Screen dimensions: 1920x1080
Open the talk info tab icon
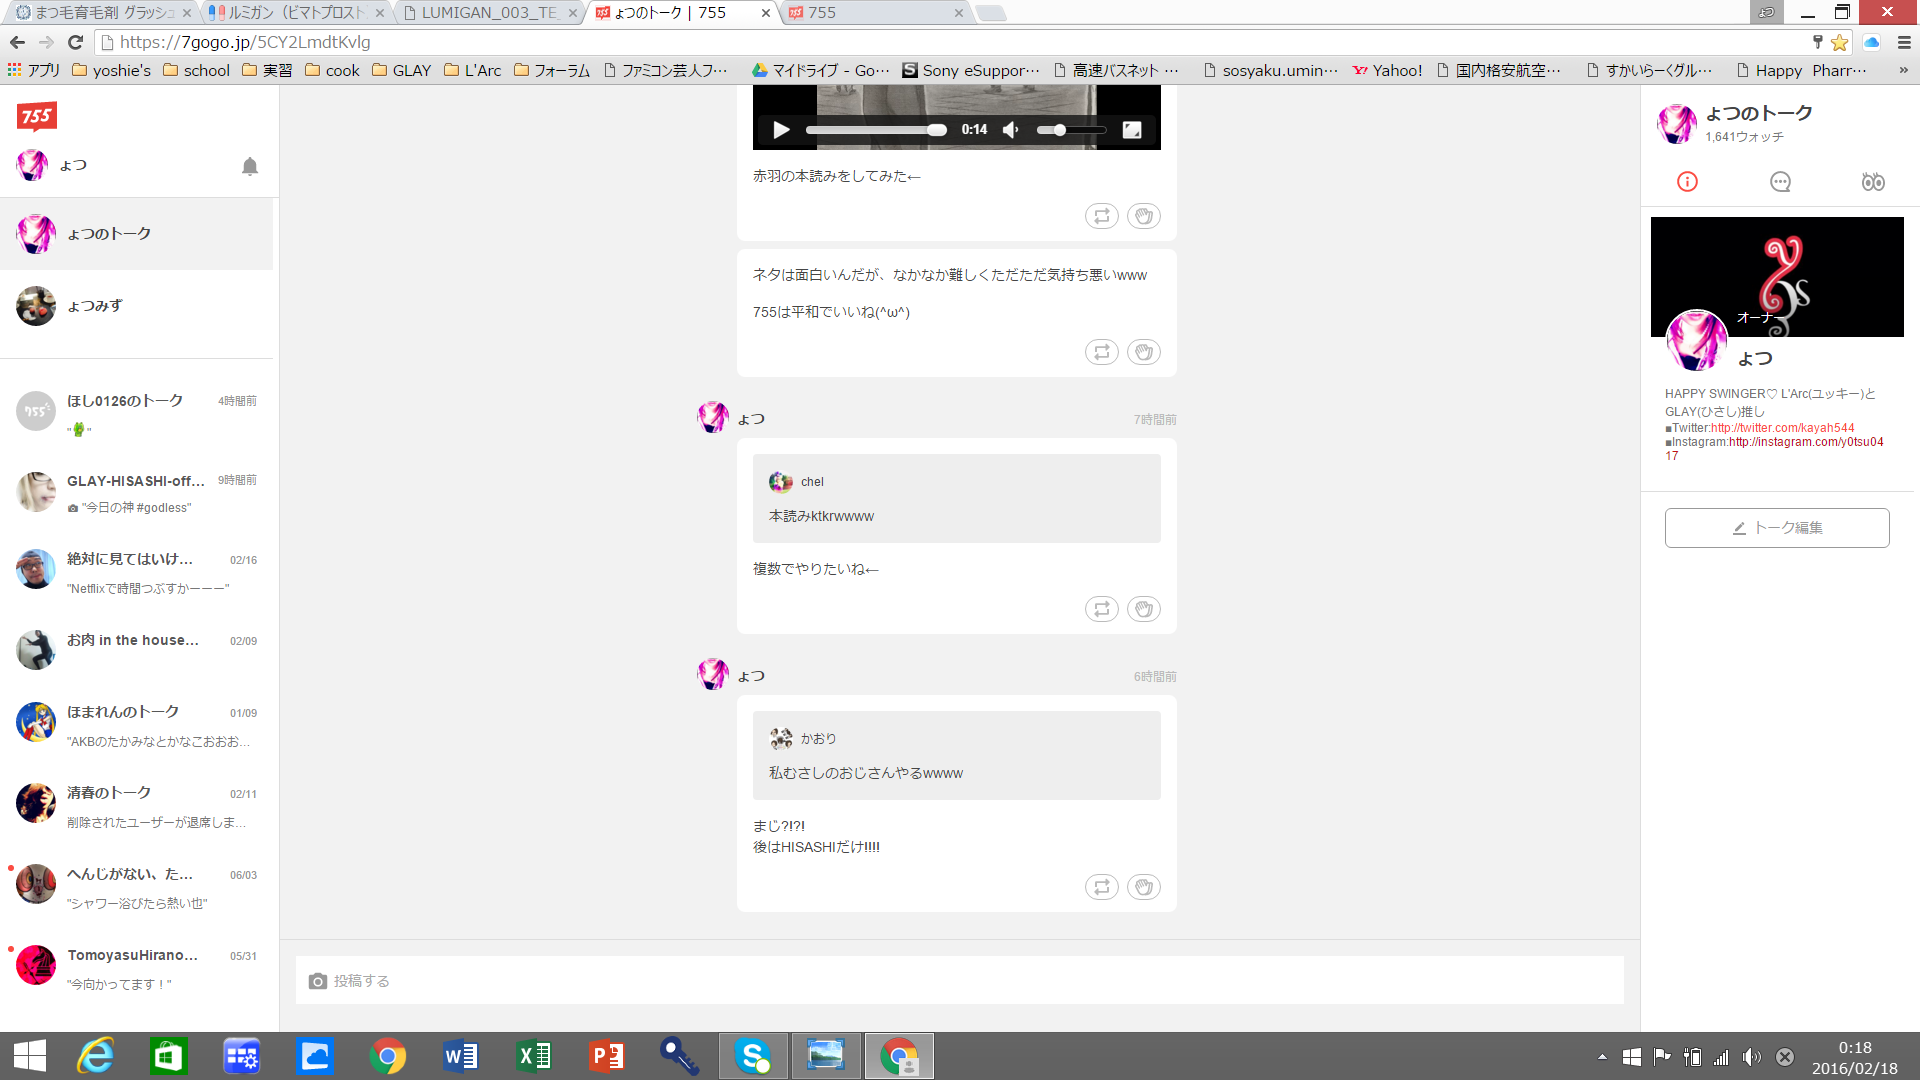tap(1687, 182)
